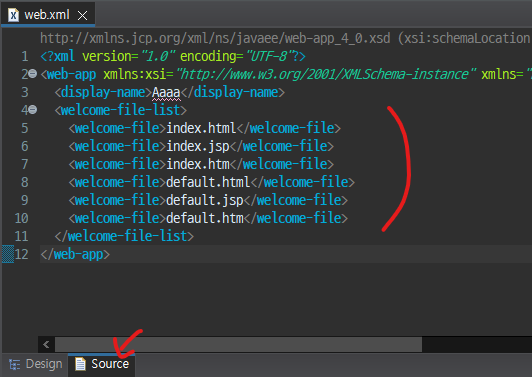This screenshot has width=532, height=377.
Task: Click the opening display-name tag
Action: point(103,92)
